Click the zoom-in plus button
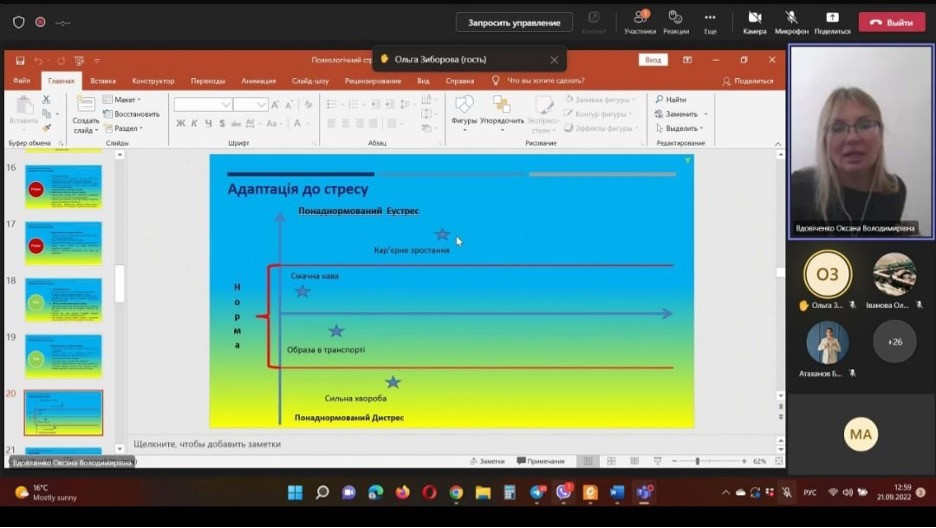The width and height of the screenshot is (936, 528). pyautogui.click(x=744, y=461)
